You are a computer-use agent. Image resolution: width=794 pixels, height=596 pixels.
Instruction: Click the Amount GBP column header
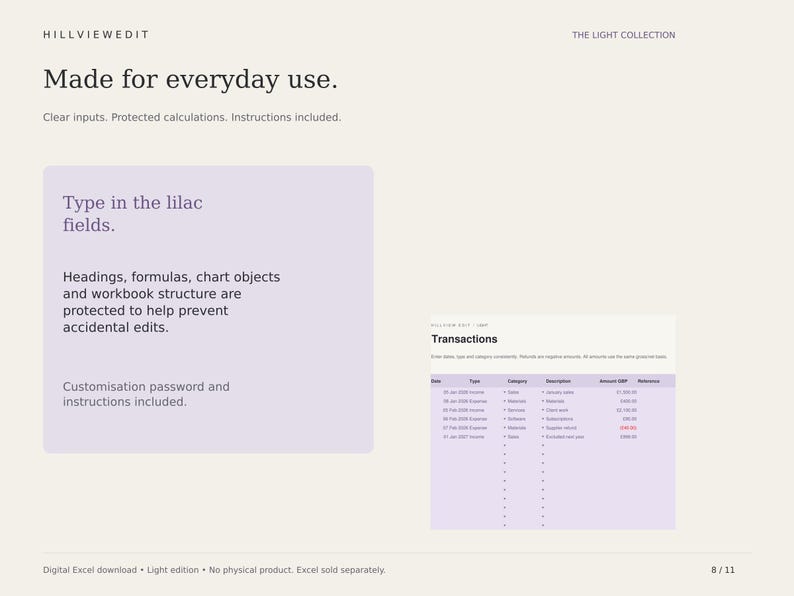tap(613, 381)
